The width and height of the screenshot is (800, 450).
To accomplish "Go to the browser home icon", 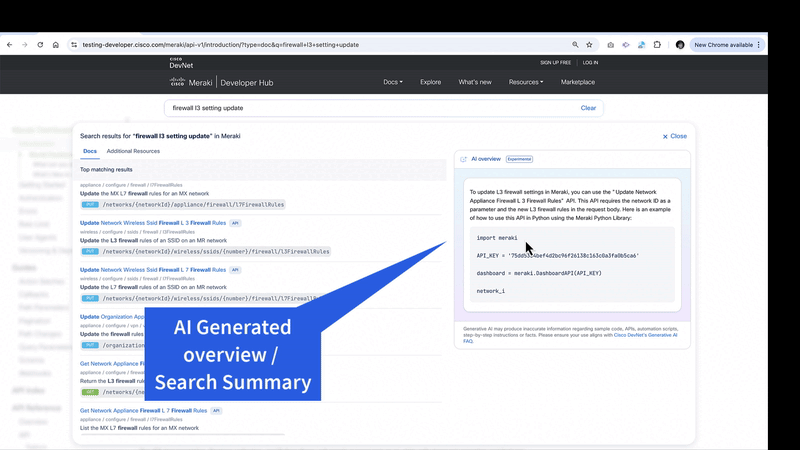I will tap(56, 45).
